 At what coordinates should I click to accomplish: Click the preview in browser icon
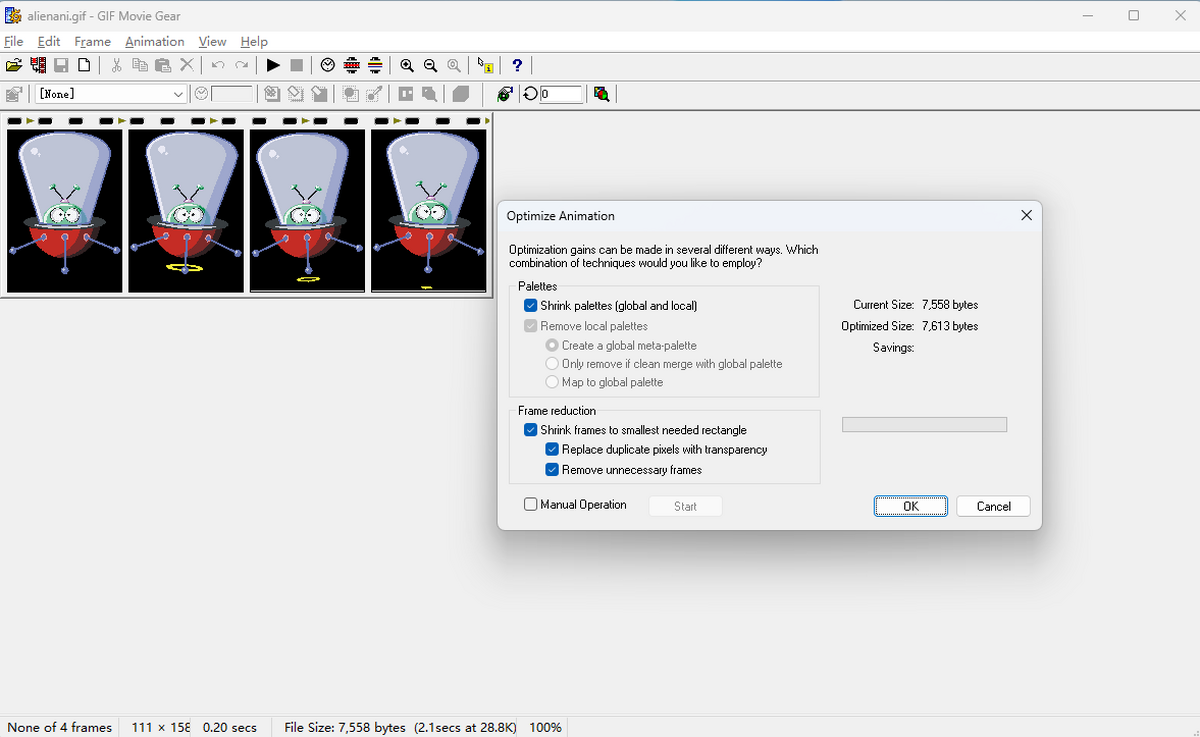tap(601, 94)
